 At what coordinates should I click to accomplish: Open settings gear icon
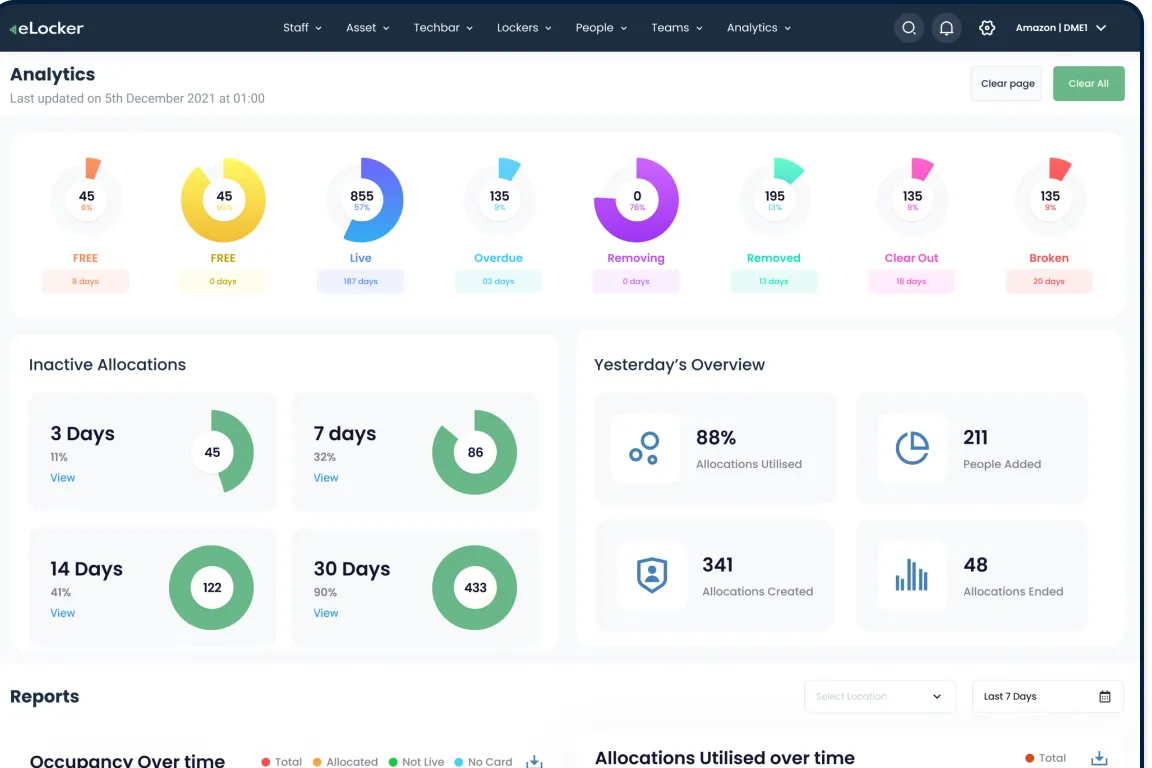(987, 28)
